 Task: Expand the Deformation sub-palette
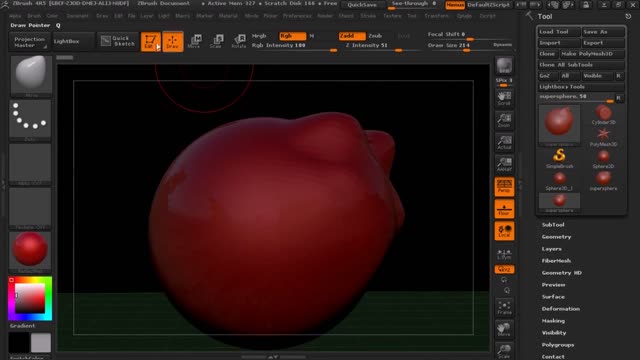pyautogui.click(x=560, y=309)
